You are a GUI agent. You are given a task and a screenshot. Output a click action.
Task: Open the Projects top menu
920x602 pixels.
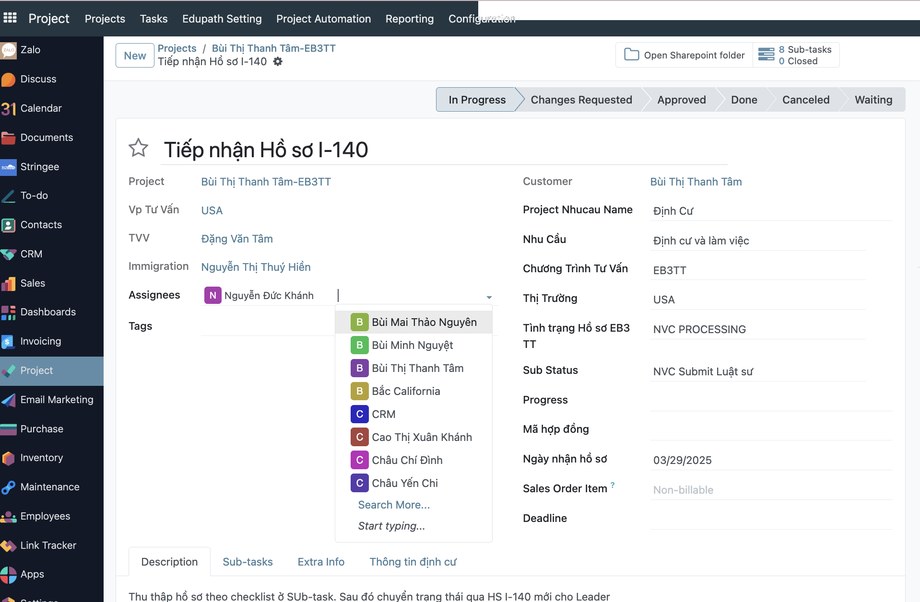104,19
